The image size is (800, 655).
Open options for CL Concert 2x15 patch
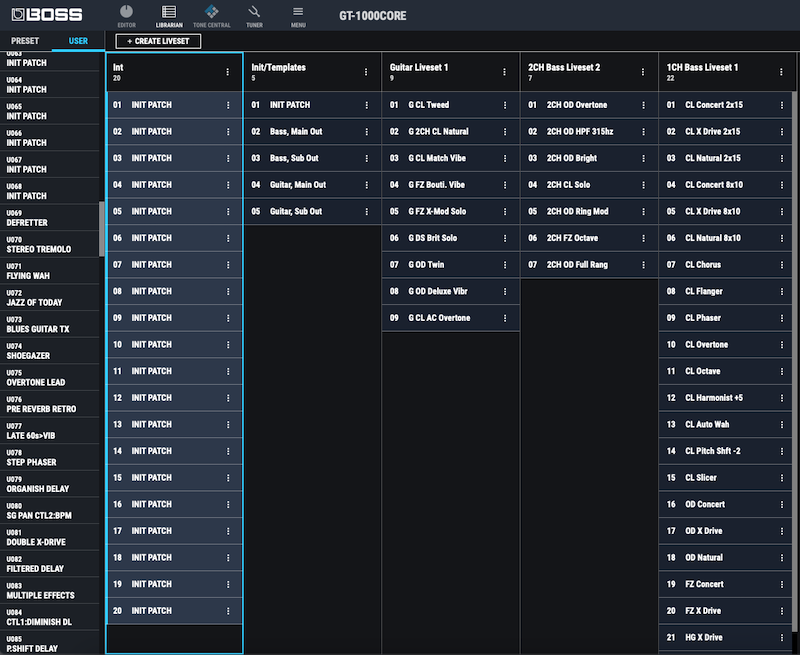tap(782, 105)
